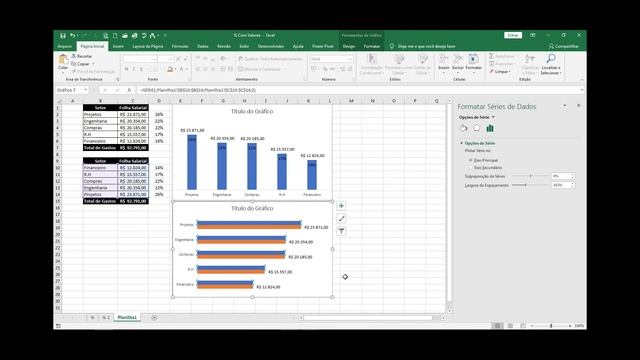Viewport: 640px width, 360px height.
Task: Save the workbook from the quick access toolbar
Action: click(63, 36)
